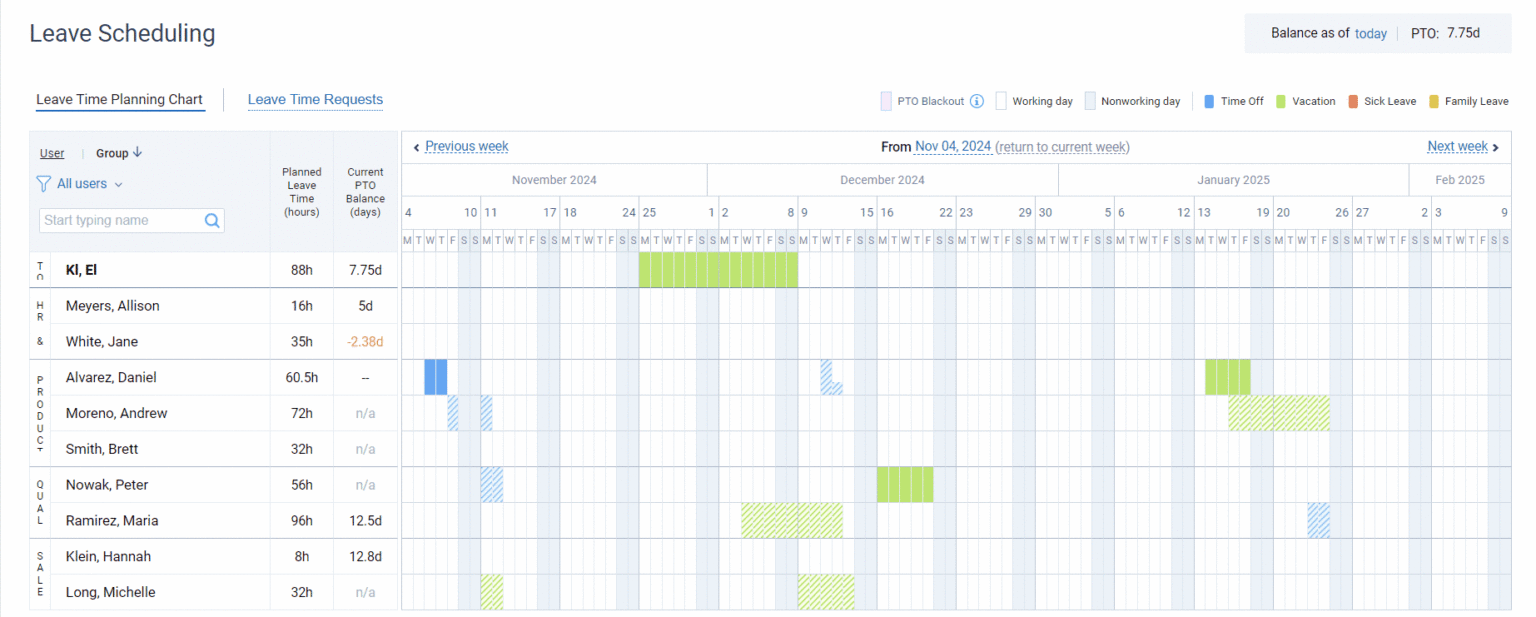Click Alvarez, Daniel's blue Time Off block

(435, 377)
